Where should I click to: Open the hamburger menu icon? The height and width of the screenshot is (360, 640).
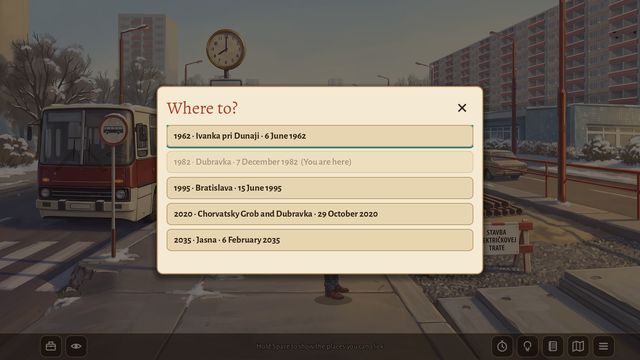point(603,347)
